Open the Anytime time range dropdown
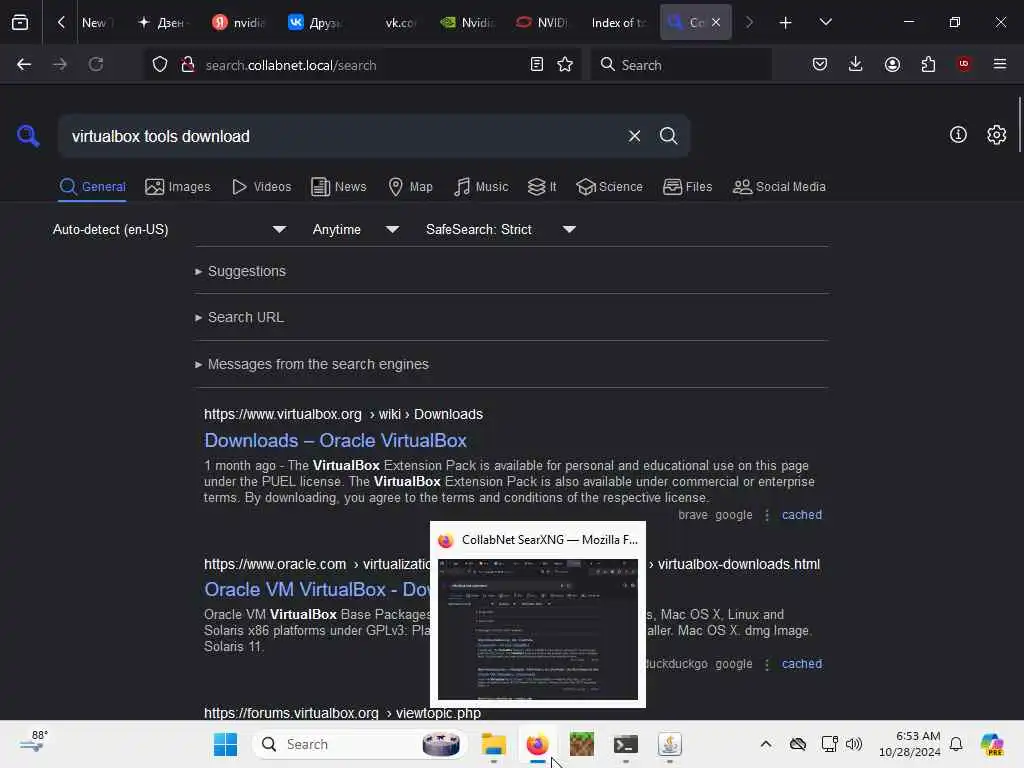 [356, 229]
